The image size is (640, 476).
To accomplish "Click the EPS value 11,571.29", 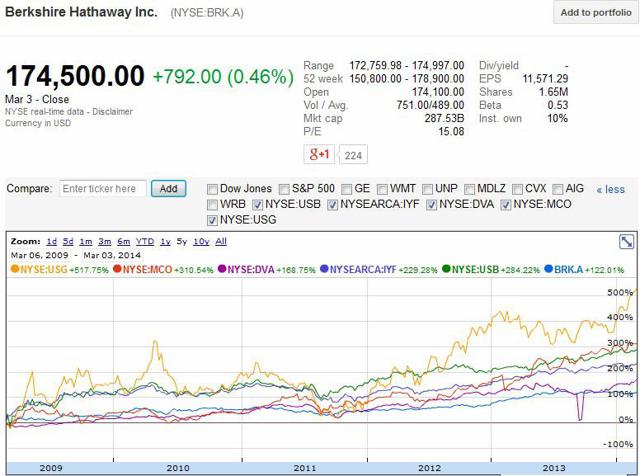I will coord(545,78).
